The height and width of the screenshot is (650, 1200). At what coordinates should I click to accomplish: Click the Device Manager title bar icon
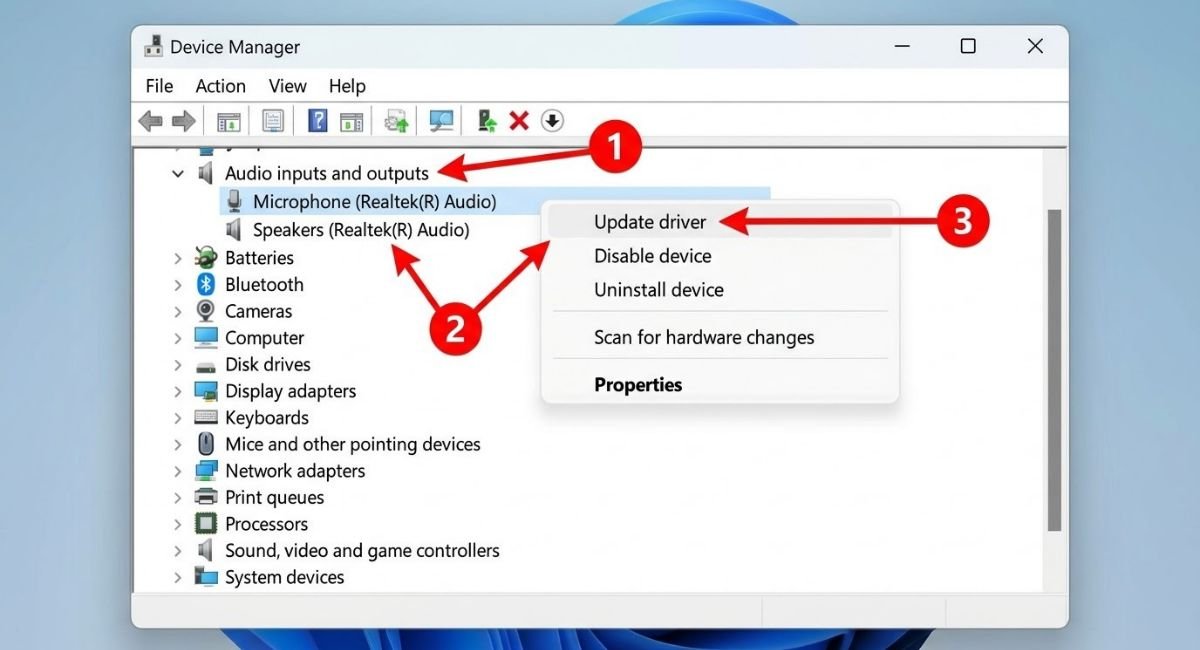tap(153, 46)
